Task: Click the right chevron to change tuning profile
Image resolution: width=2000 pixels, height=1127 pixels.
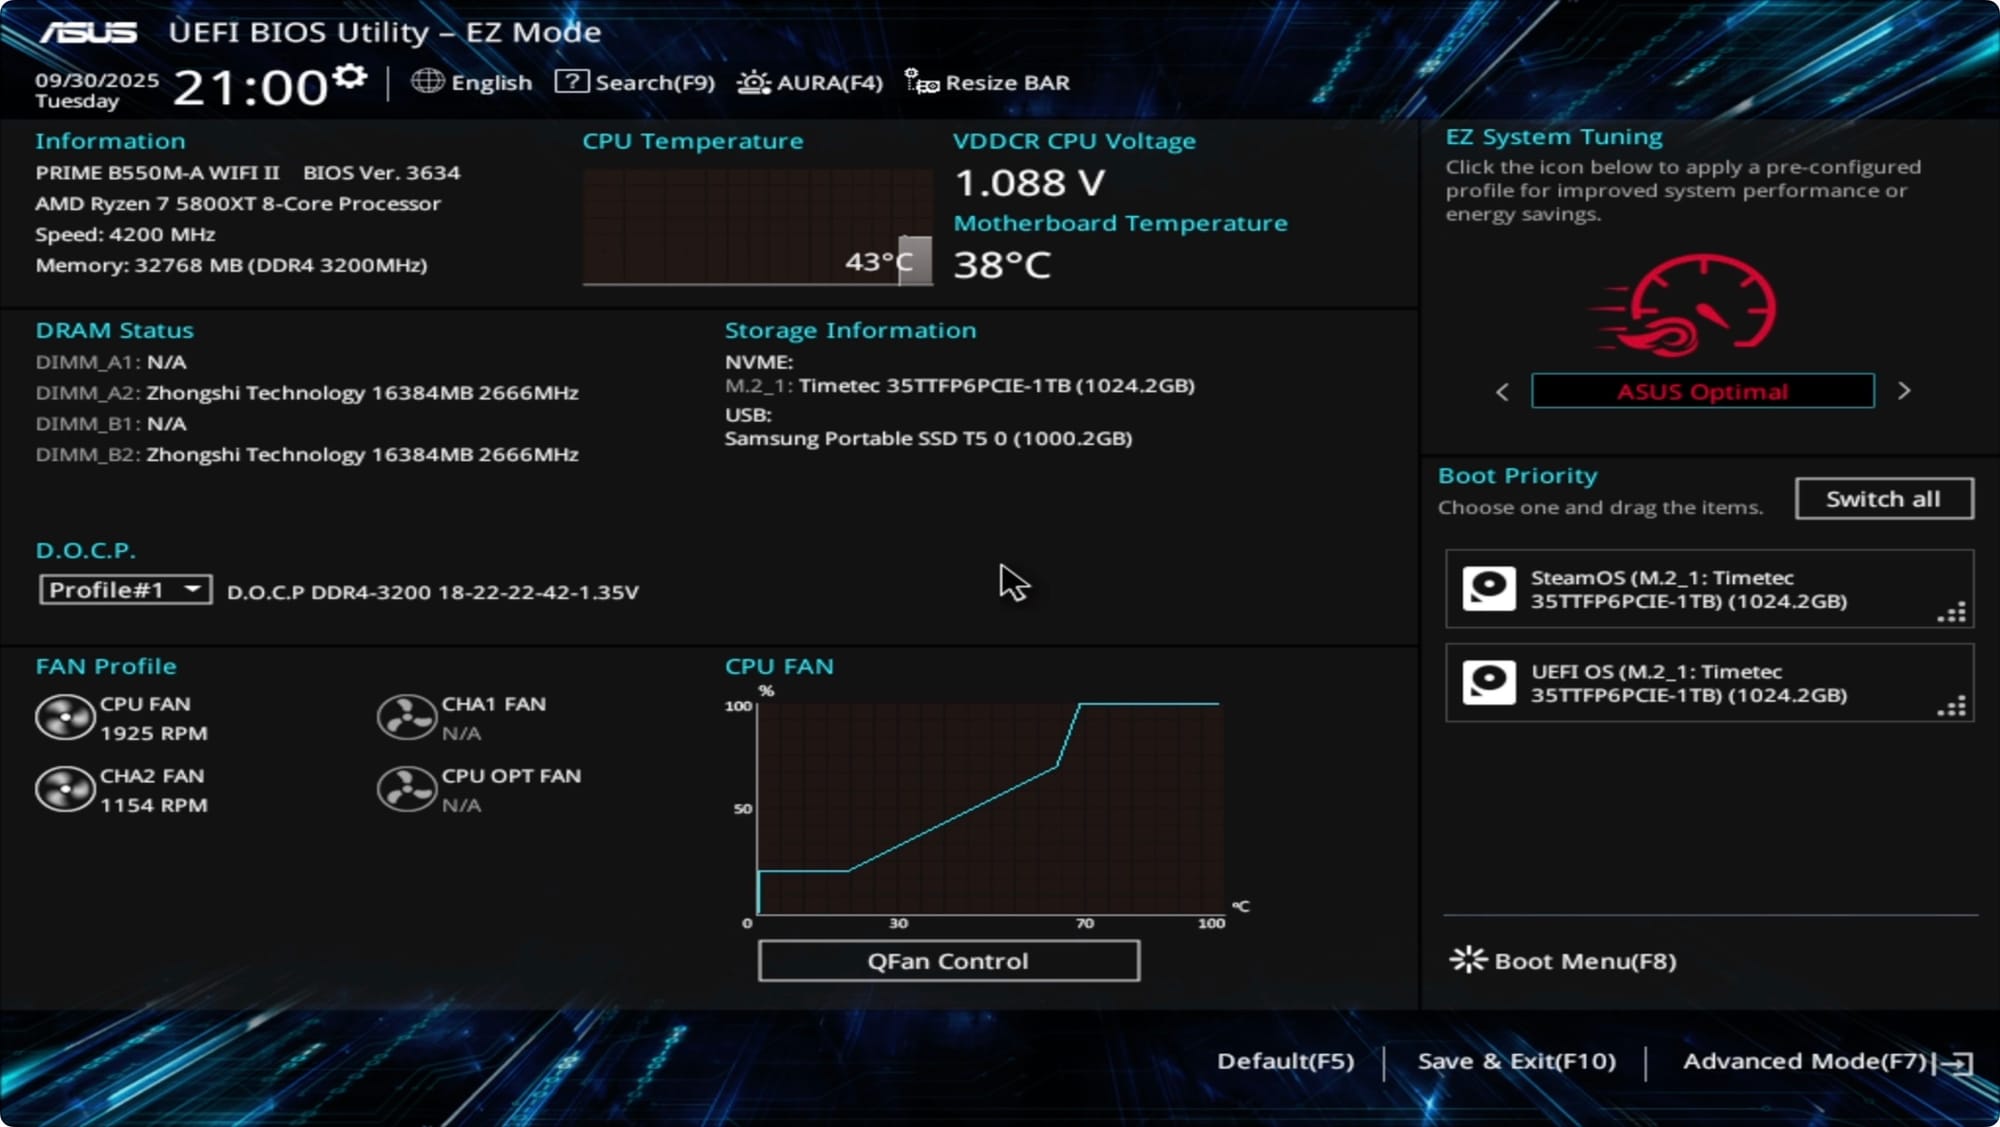Action: (x=1904, y=391)
